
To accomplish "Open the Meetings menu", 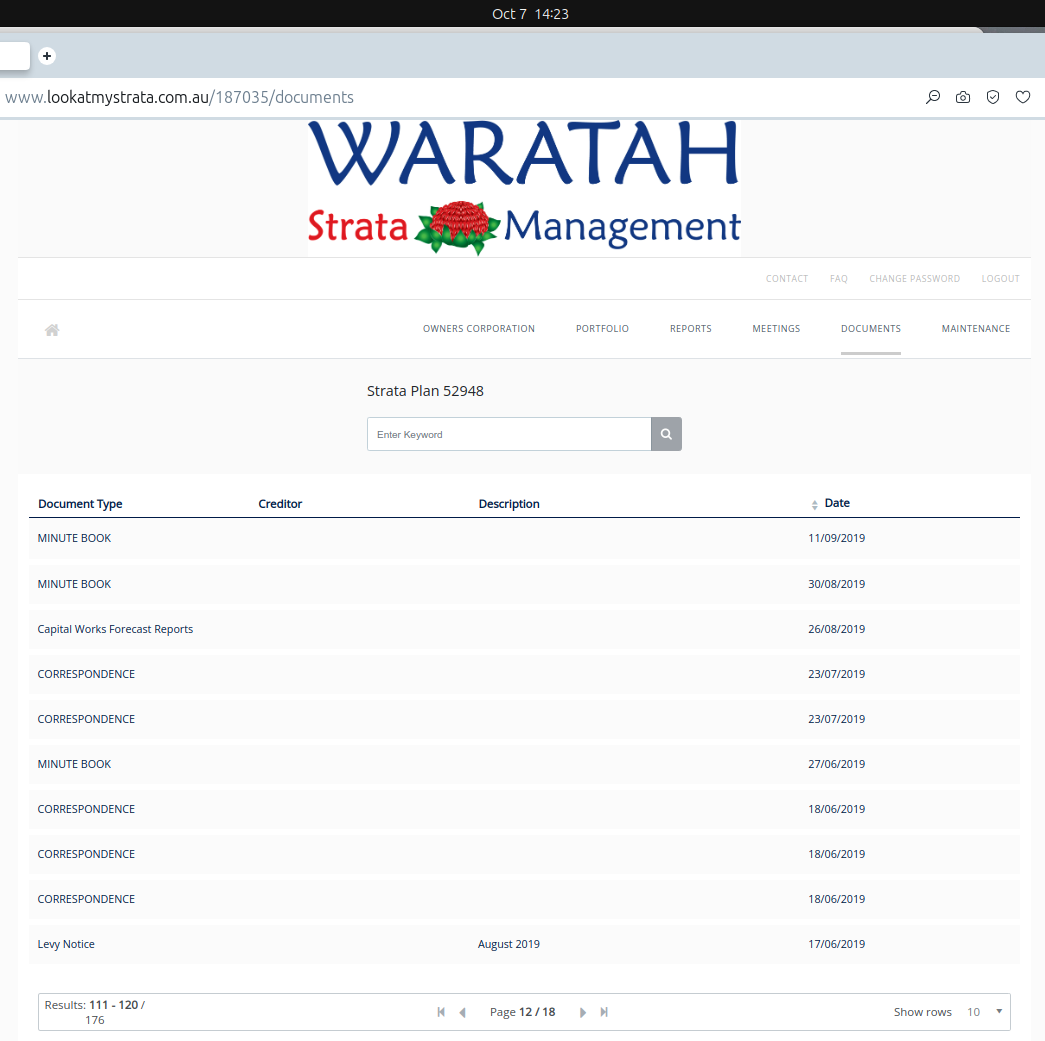I will 776,329.
